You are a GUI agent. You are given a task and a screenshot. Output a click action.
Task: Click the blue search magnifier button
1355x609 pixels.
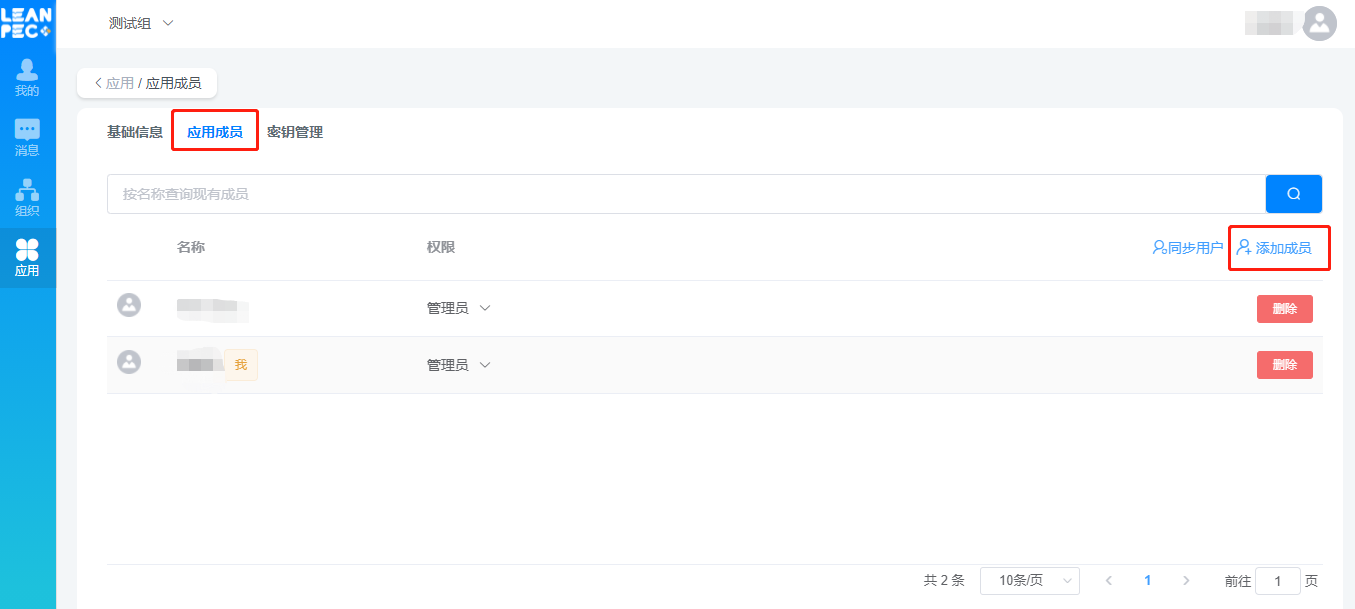point(1294,194)
